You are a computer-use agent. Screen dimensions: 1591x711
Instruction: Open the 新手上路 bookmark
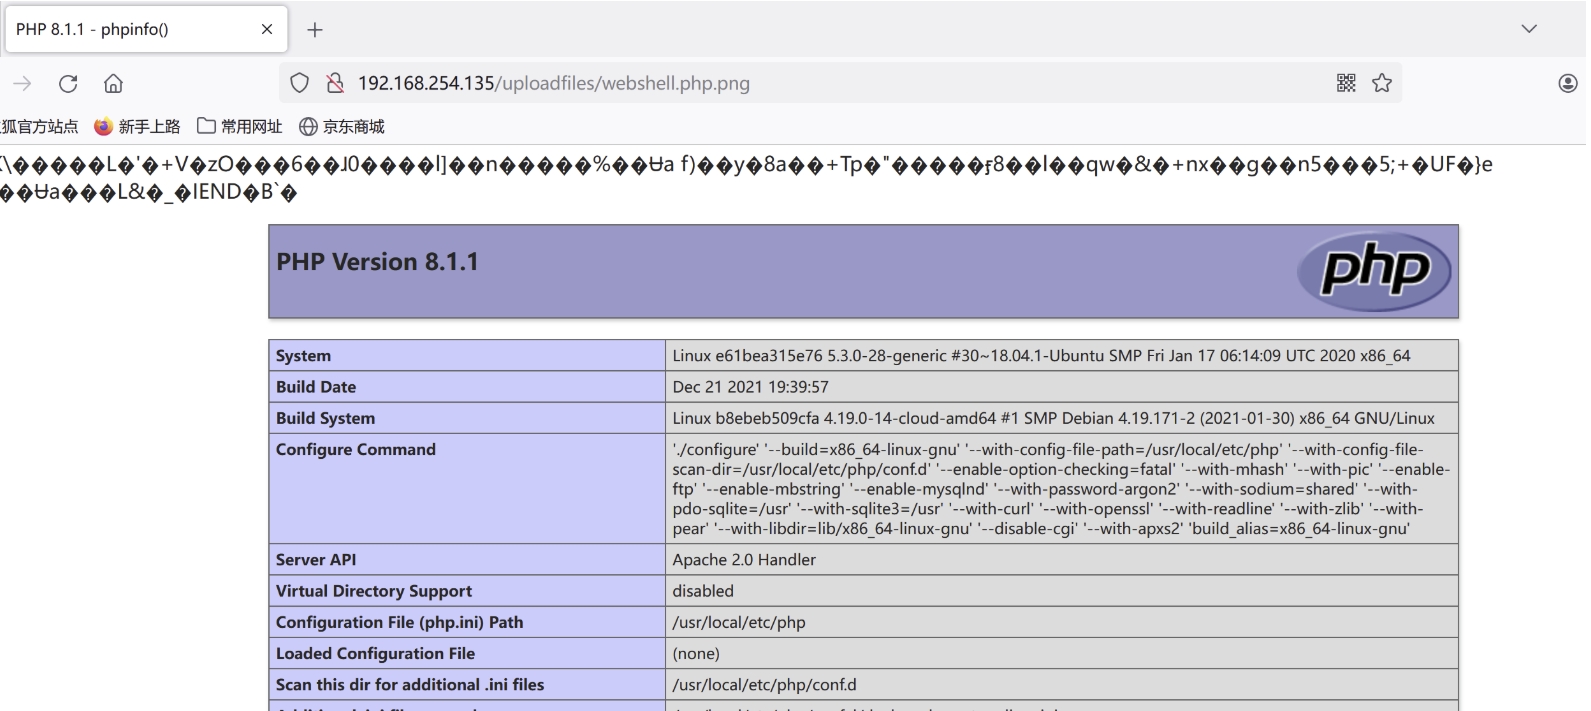click(137, 126)
